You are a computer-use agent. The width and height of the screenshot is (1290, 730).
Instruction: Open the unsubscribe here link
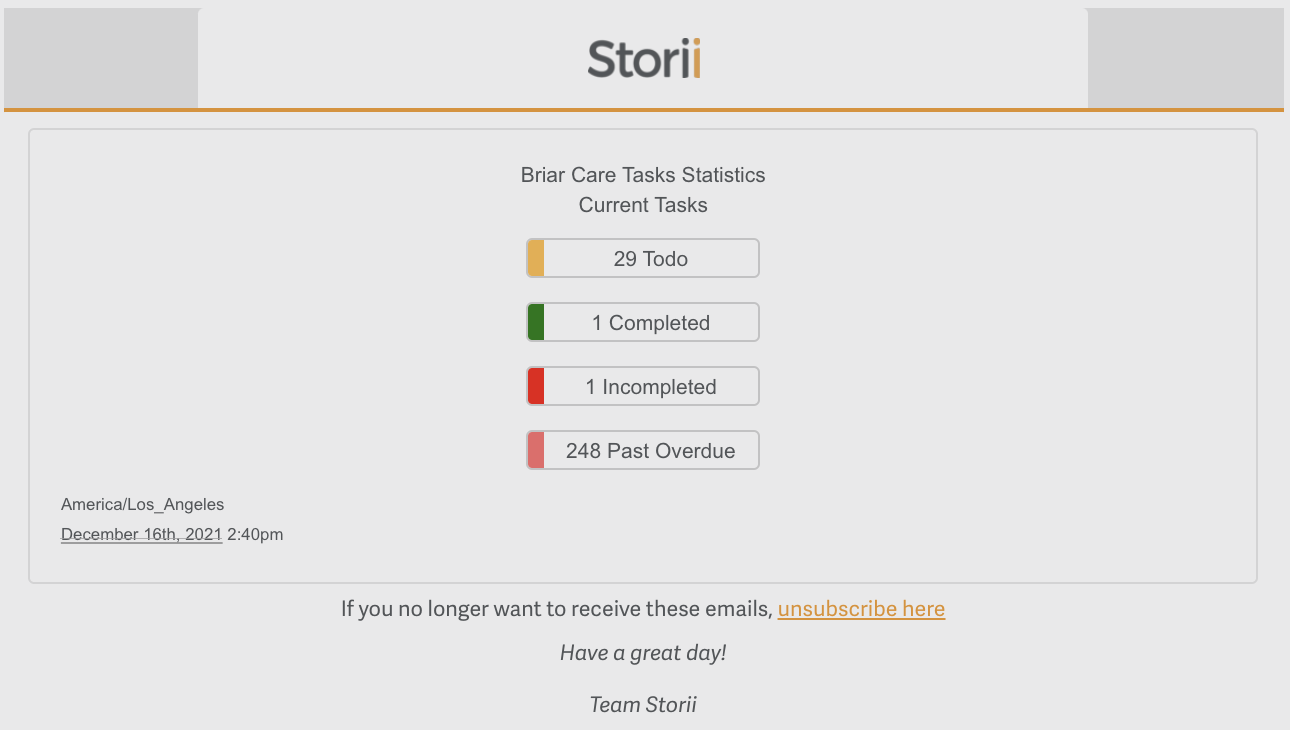(x=861, y=608)
